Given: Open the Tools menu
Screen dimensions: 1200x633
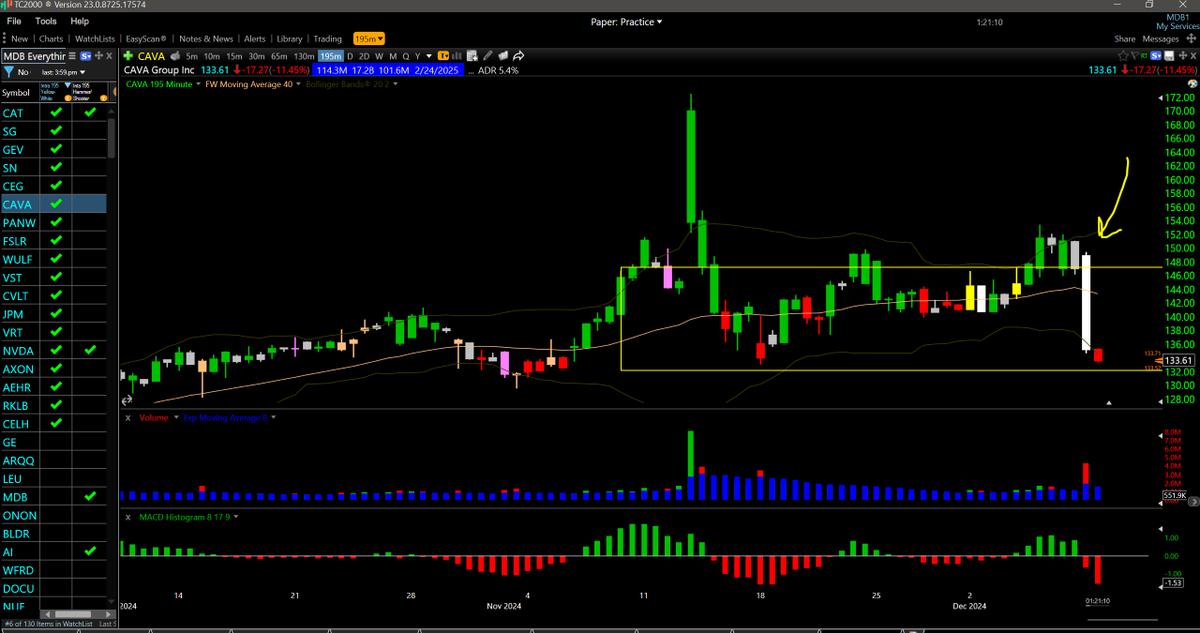Looking at the screenshot, I should [x=46, y=21].
